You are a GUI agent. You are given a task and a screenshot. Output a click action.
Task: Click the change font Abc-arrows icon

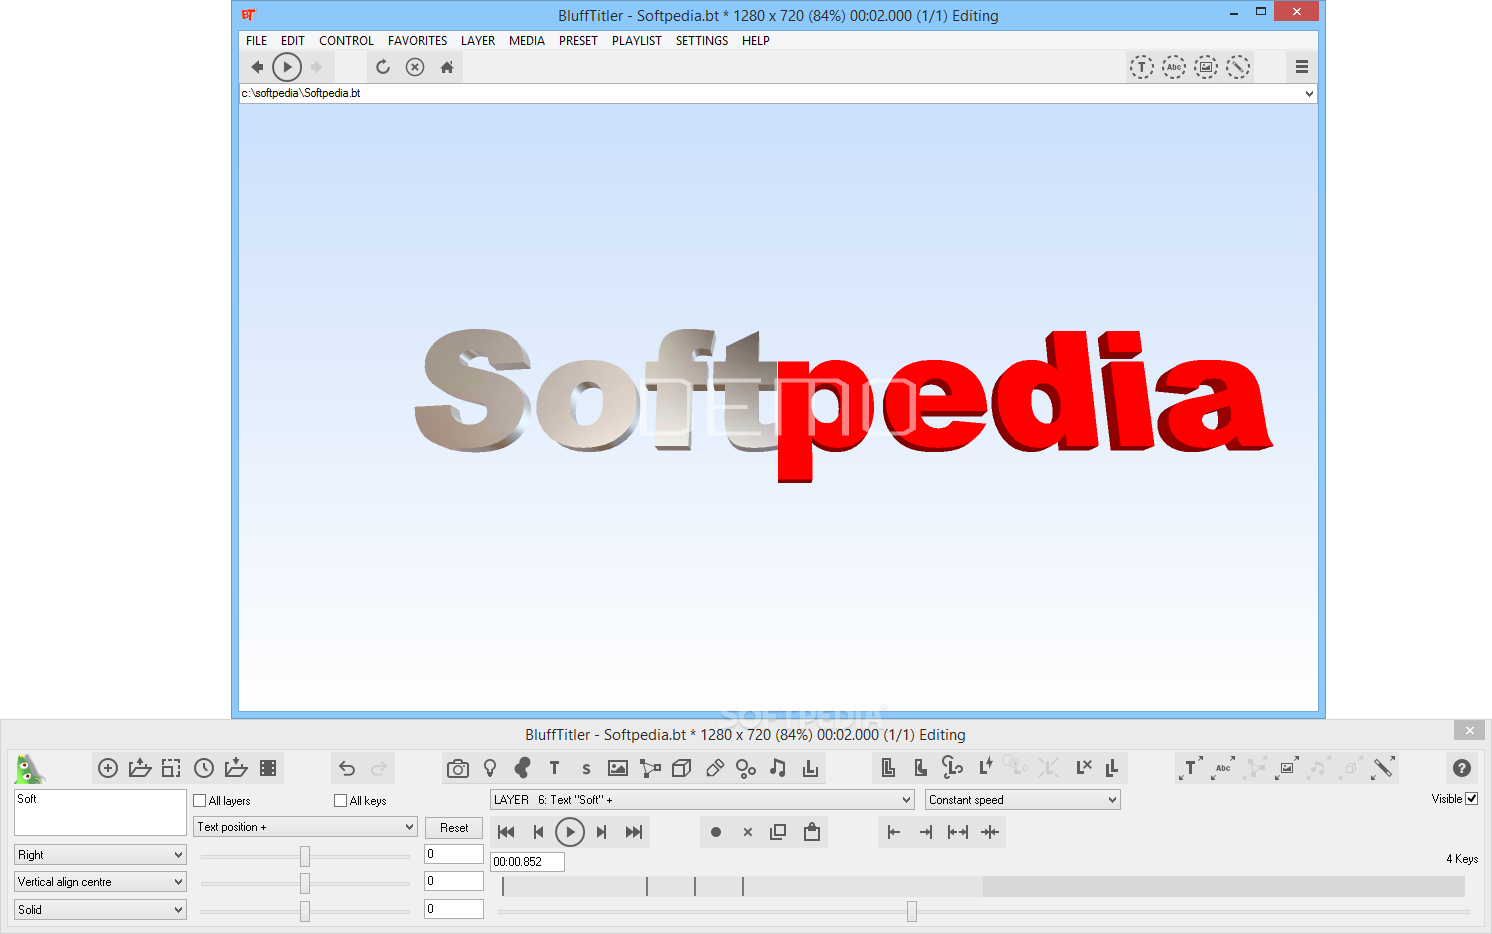1223,768
